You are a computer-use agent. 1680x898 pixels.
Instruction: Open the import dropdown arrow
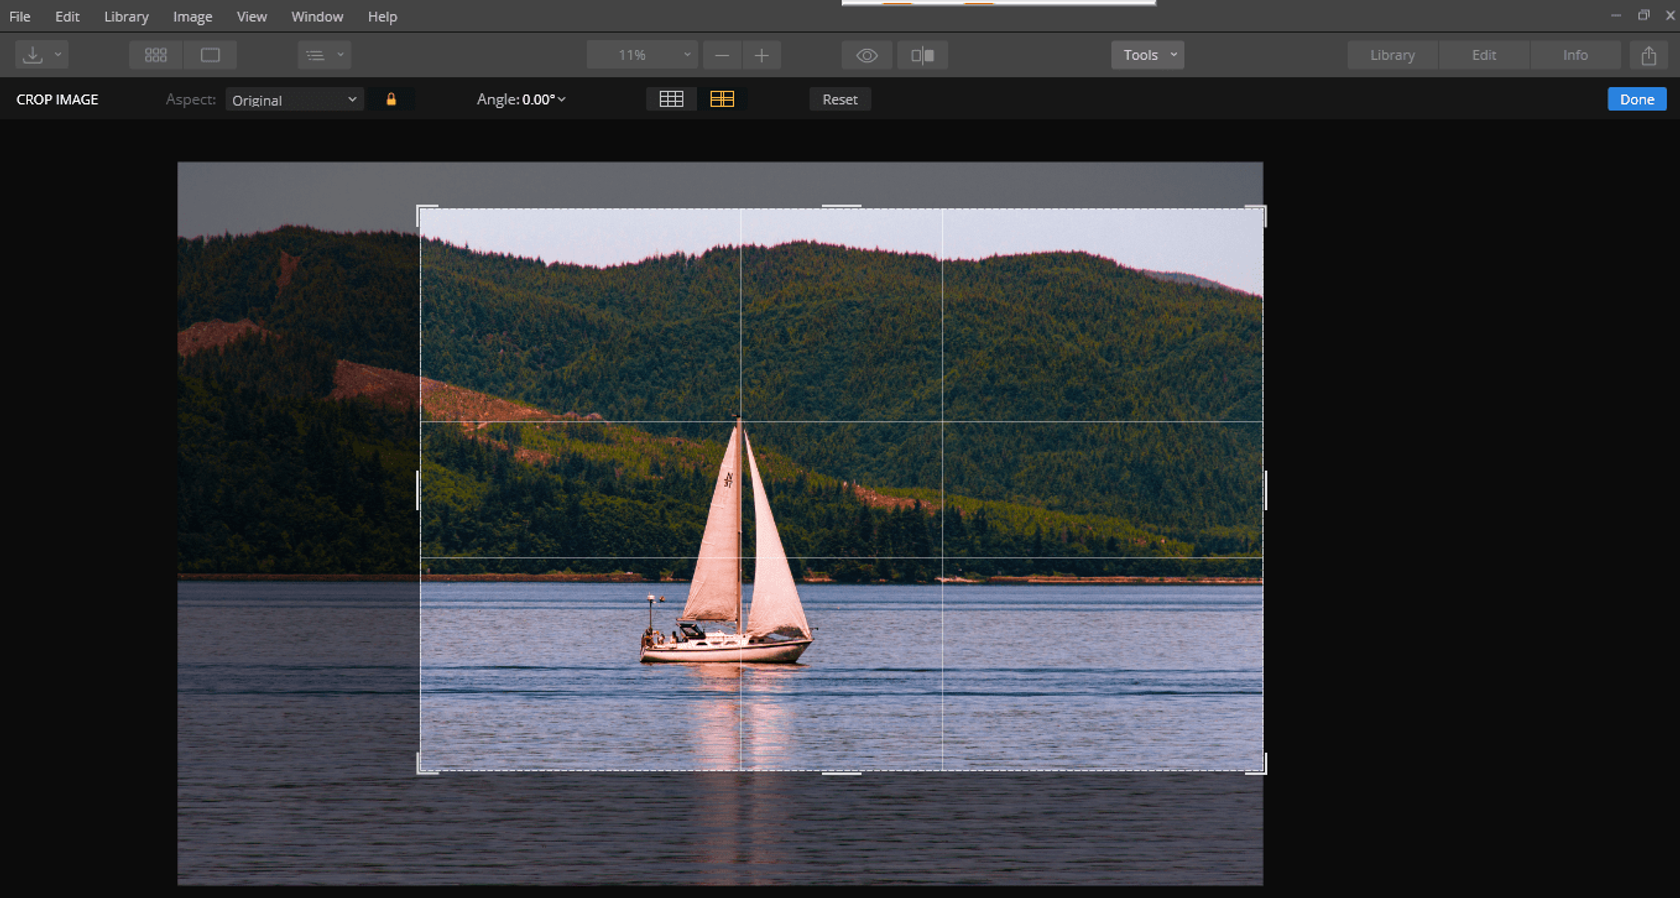58,55
